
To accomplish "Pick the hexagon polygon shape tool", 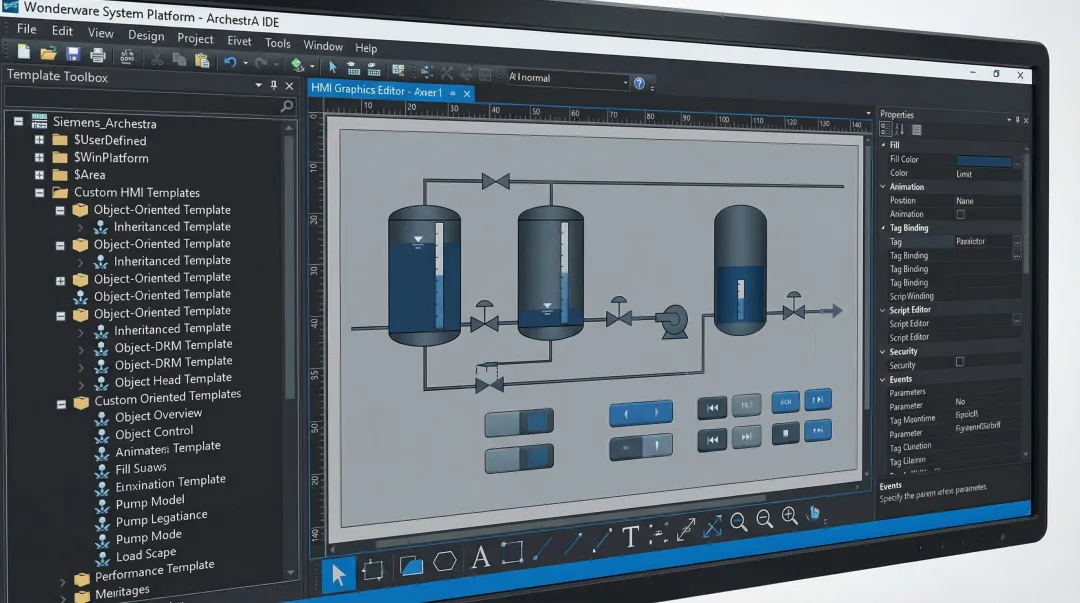I will tap(445, 563).
